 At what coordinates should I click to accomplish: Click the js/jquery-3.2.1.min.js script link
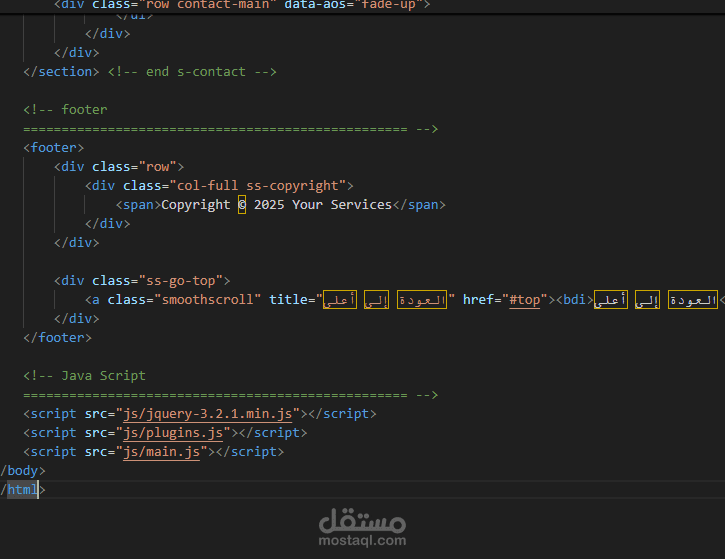(208, 413)
